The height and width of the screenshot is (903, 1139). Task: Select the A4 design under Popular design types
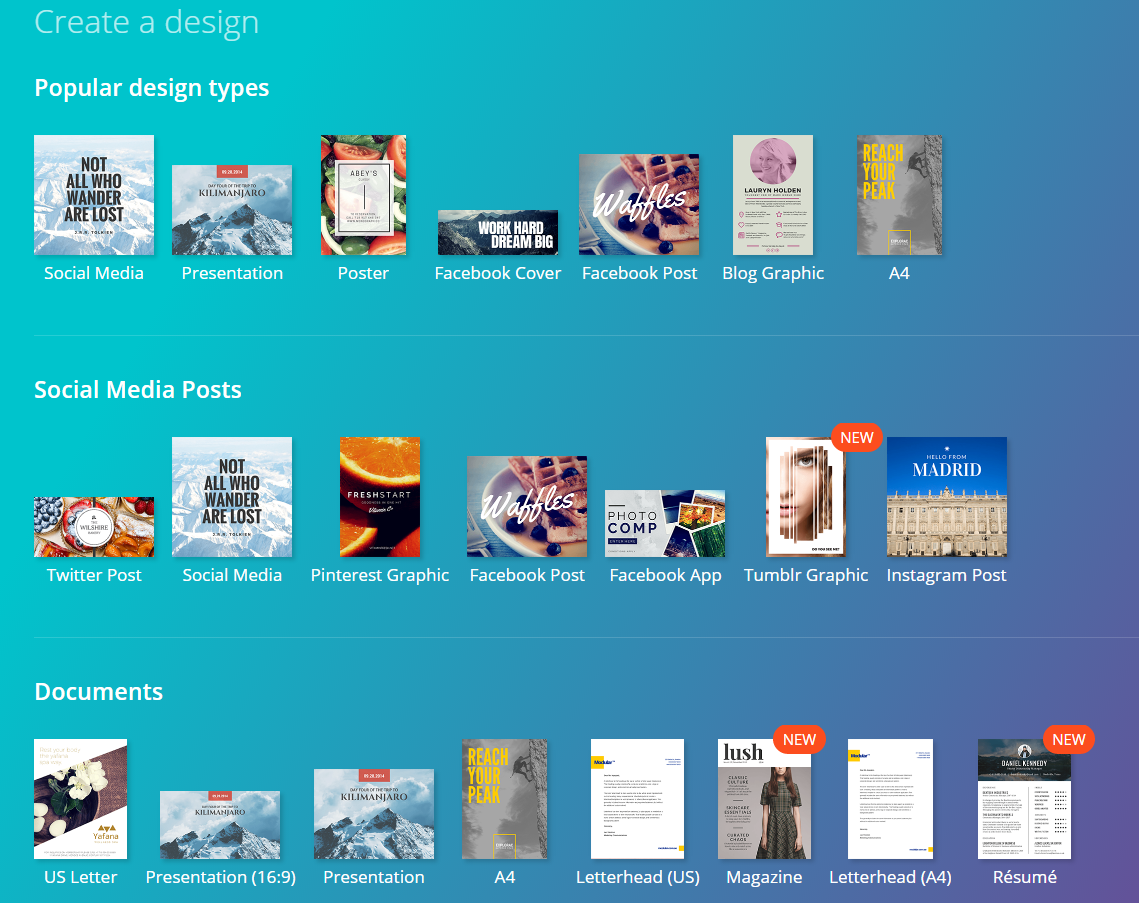[899, 195]
